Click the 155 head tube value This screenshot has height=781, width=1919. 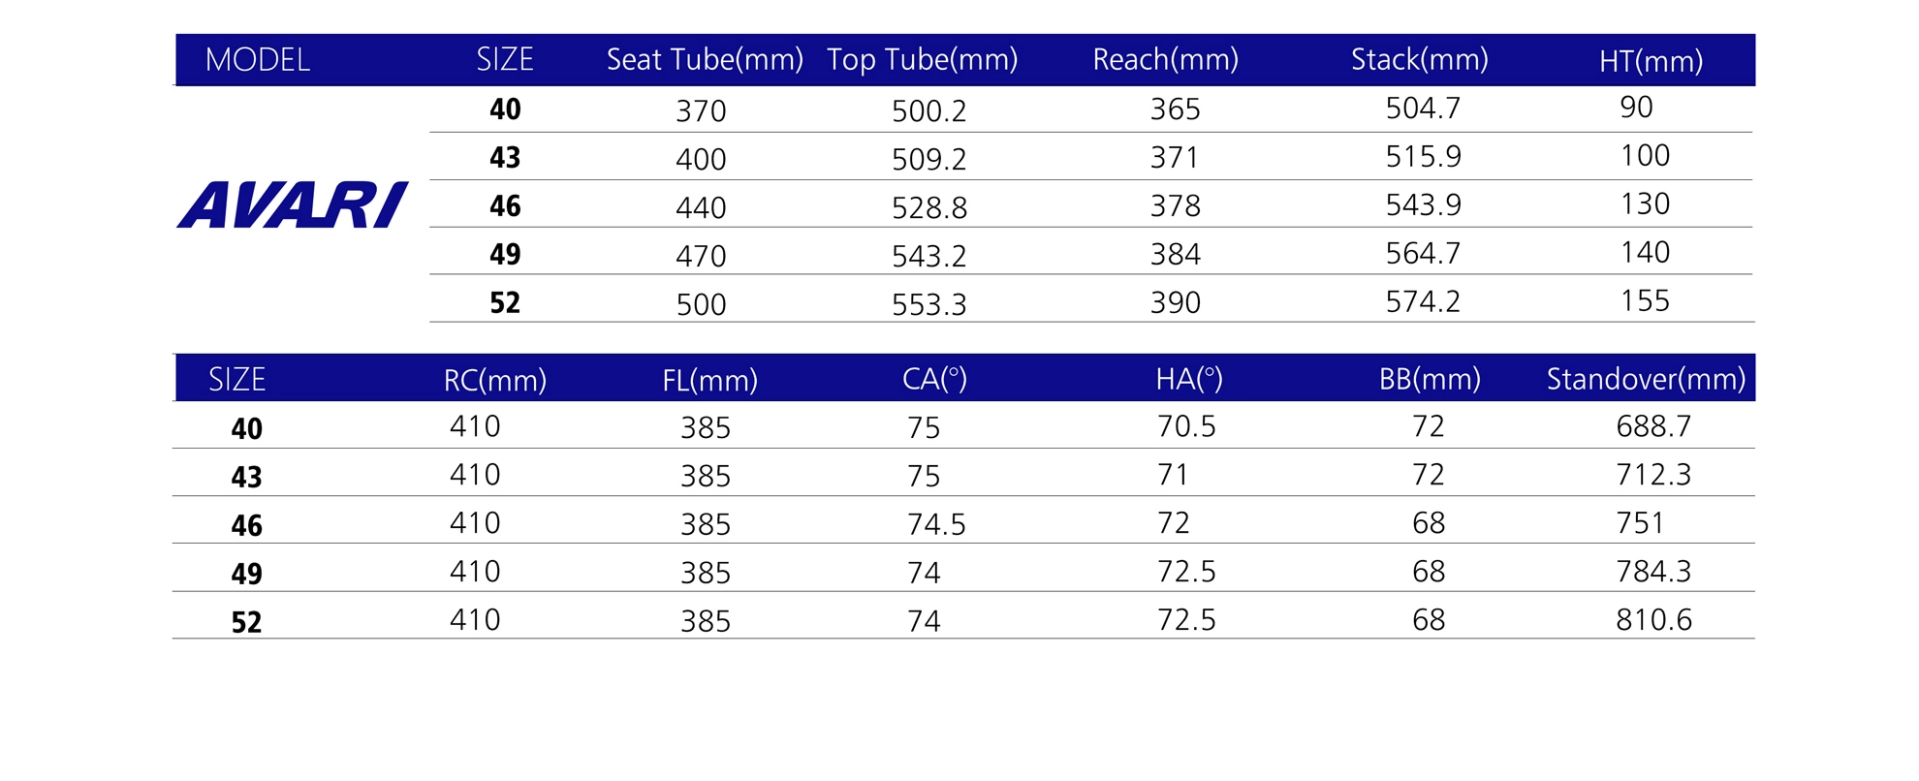[1644, 301]
